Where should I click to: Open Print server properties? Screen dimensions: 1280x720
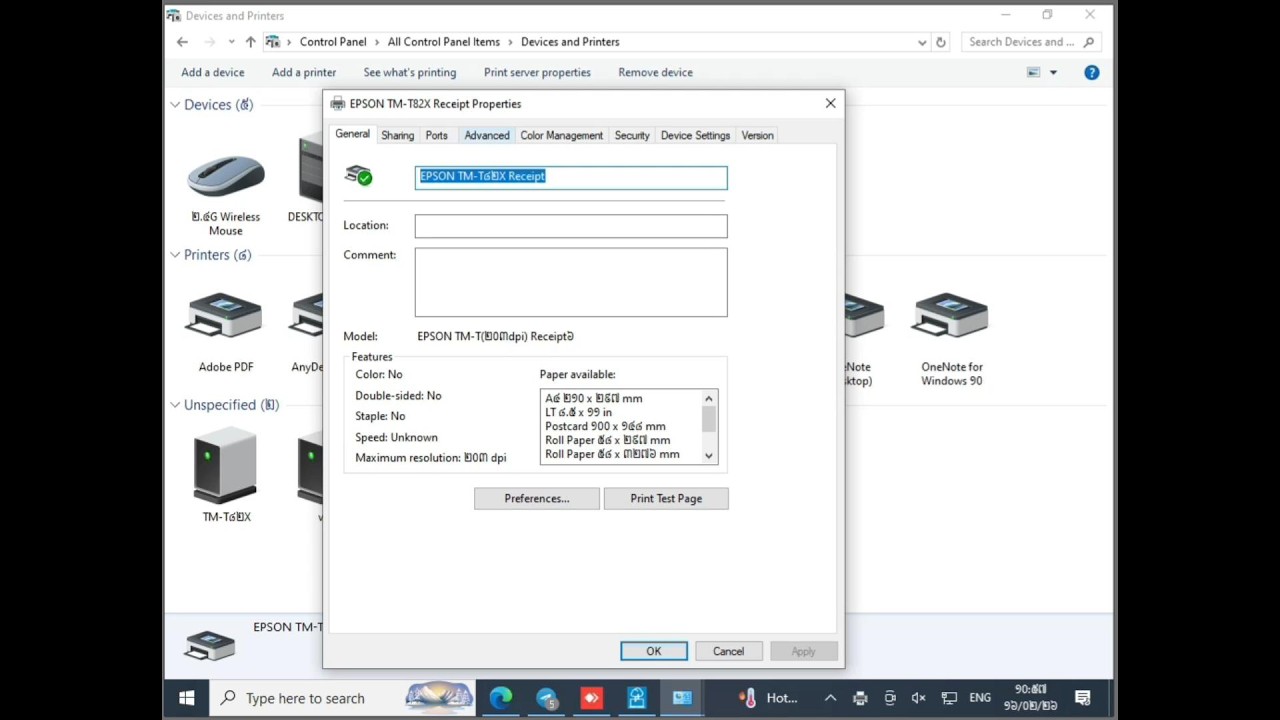[537, 72]
